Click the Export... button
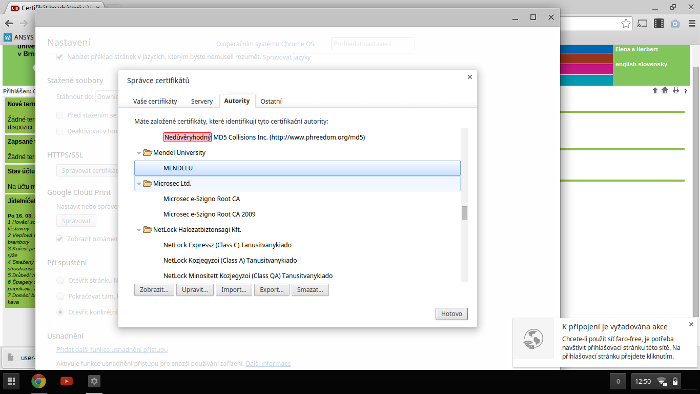This screenshot has height=394, width=700. pos(271,290)
